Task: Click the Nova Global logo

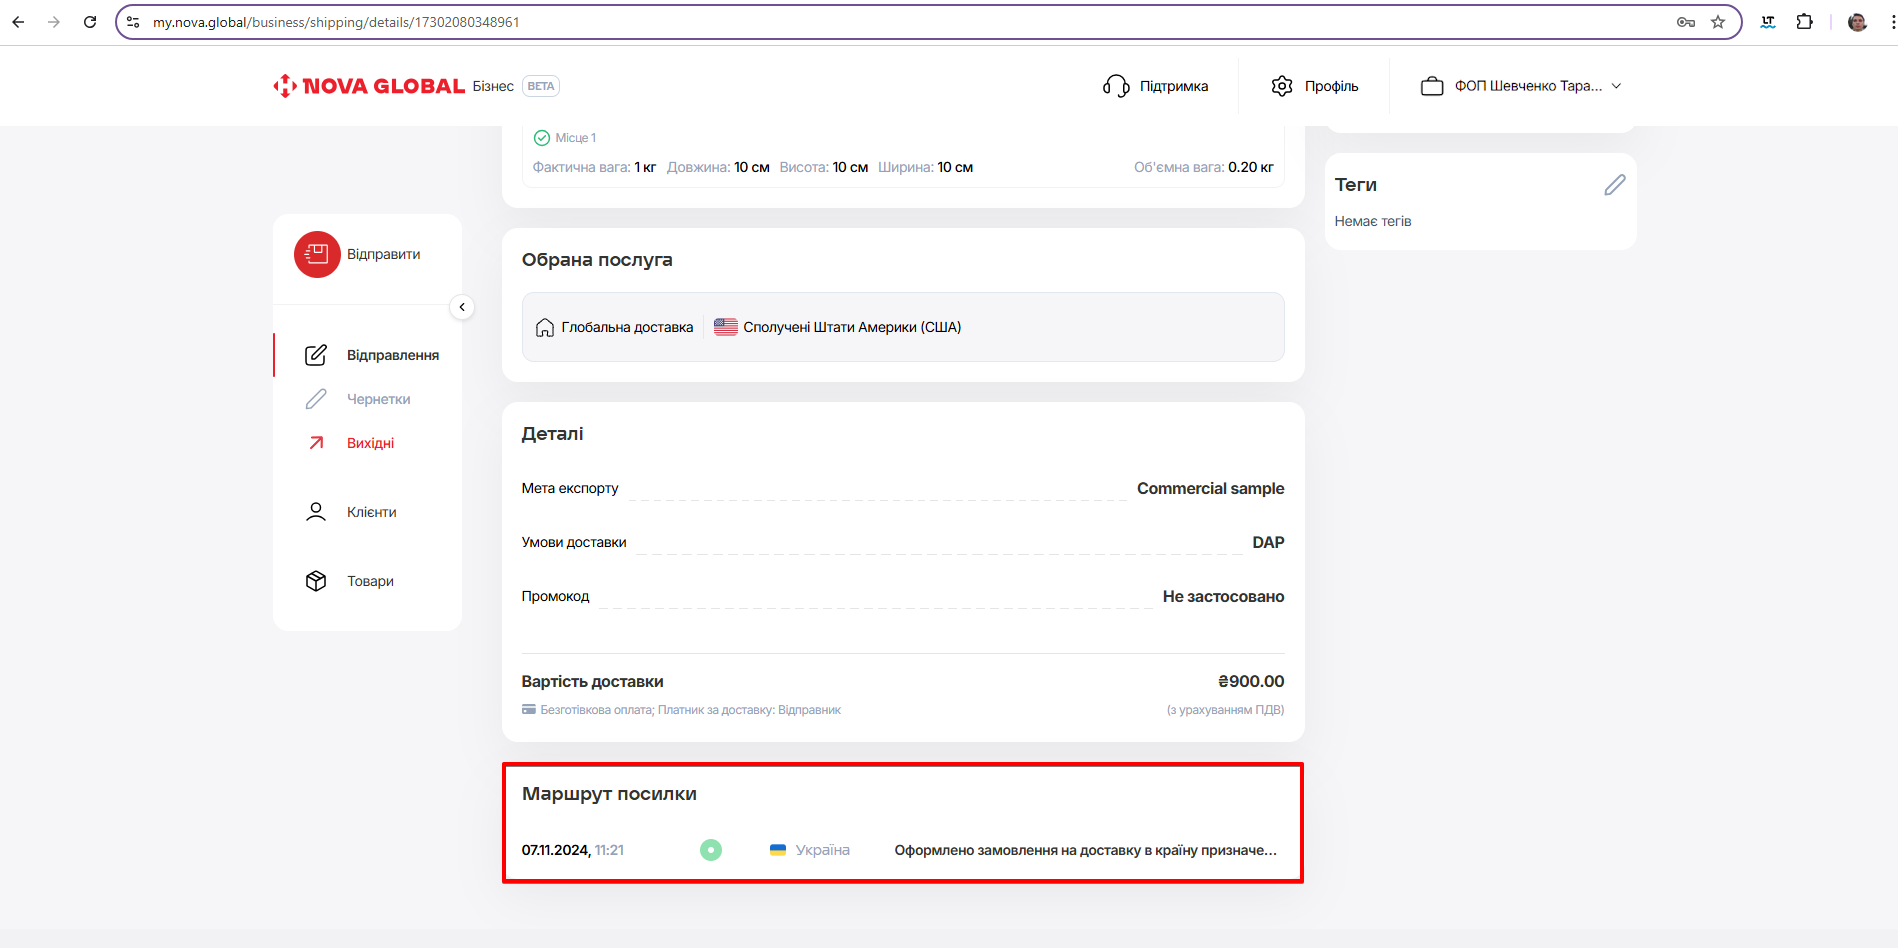Action: click(x=369, y=86)
